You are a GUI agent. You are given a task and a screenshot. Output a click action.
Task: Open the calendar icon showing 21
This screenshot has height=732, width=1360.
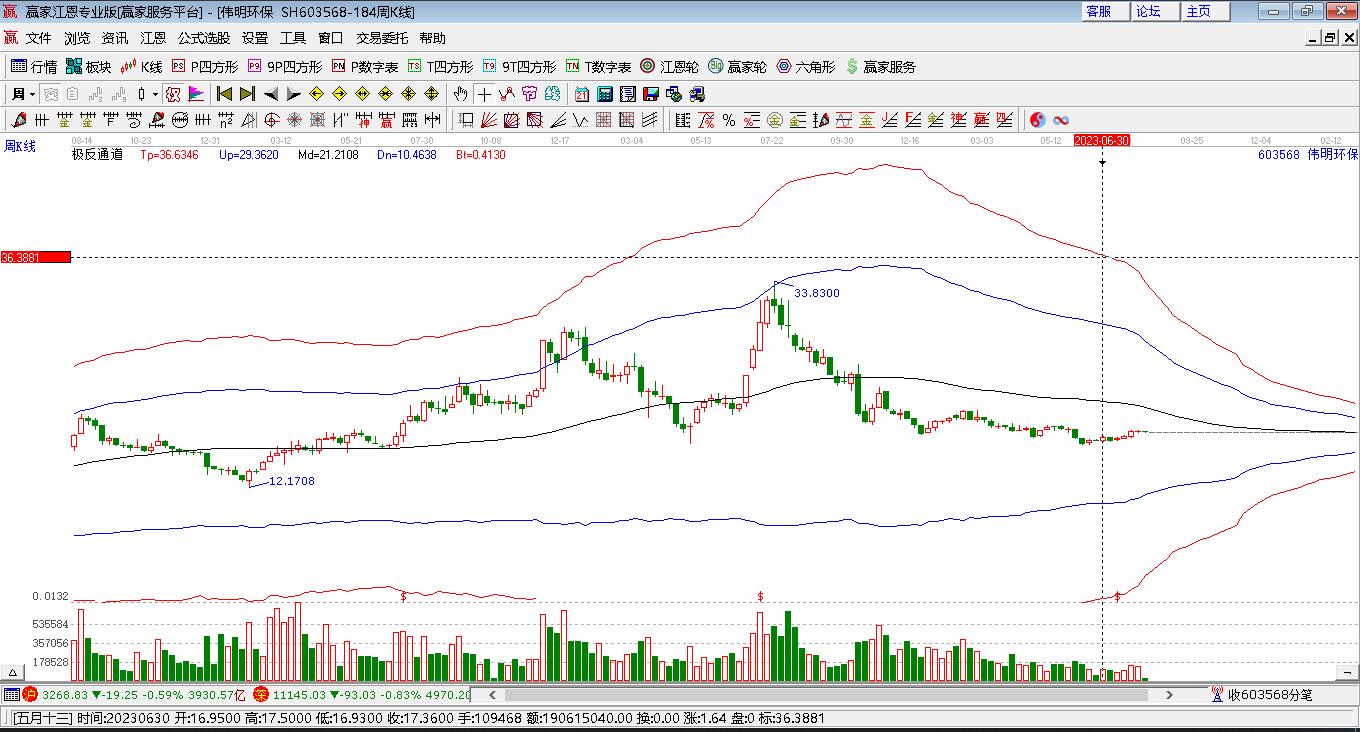click(581, 94)
